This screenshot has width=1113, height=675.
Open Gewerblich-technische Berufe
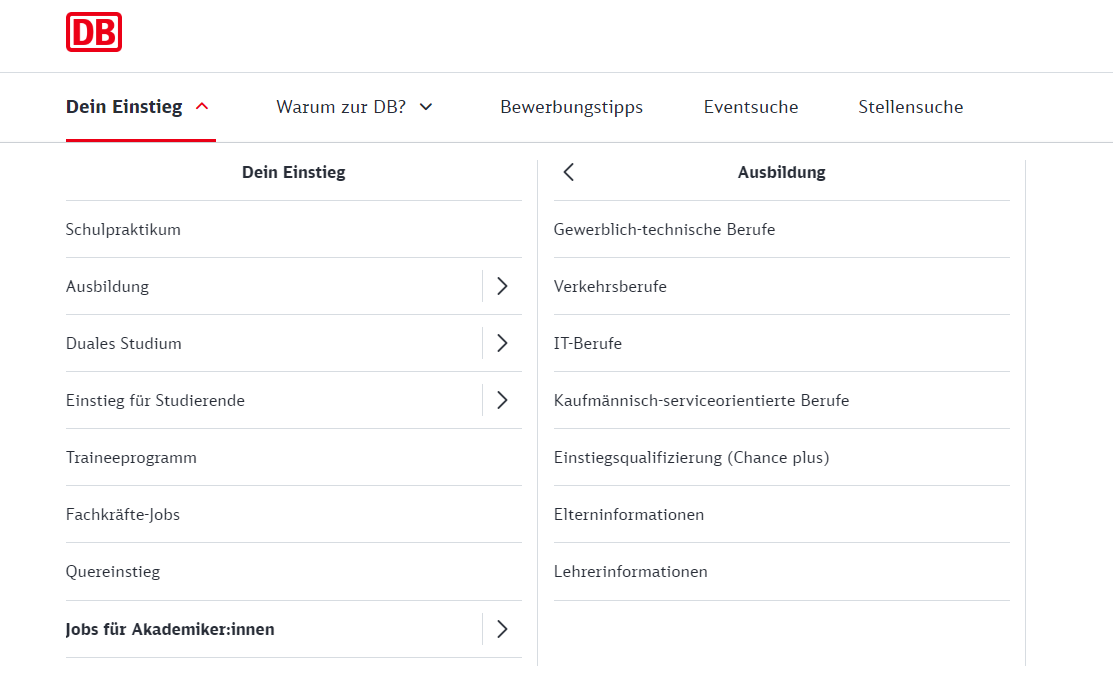tap(665, 229)
